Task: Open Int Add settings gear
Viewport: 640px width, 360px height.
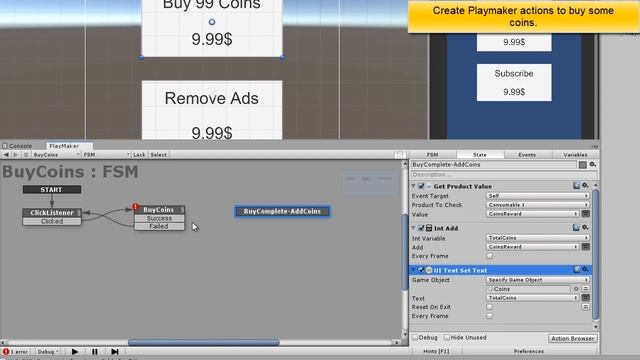Action: (x=585, y=228)
